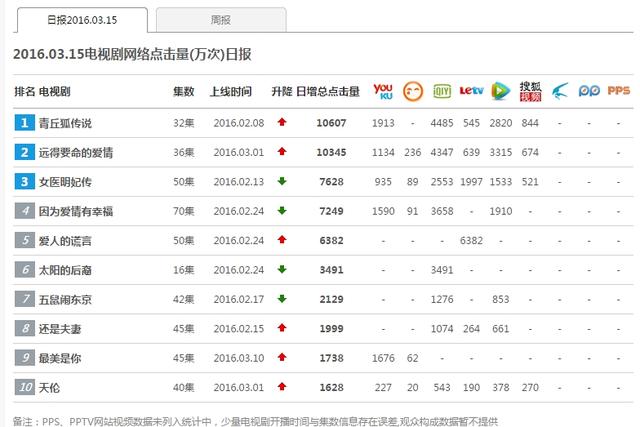Click the green iQIYI logo
This screenshot has width=640, height=427.
pos(441,91)
